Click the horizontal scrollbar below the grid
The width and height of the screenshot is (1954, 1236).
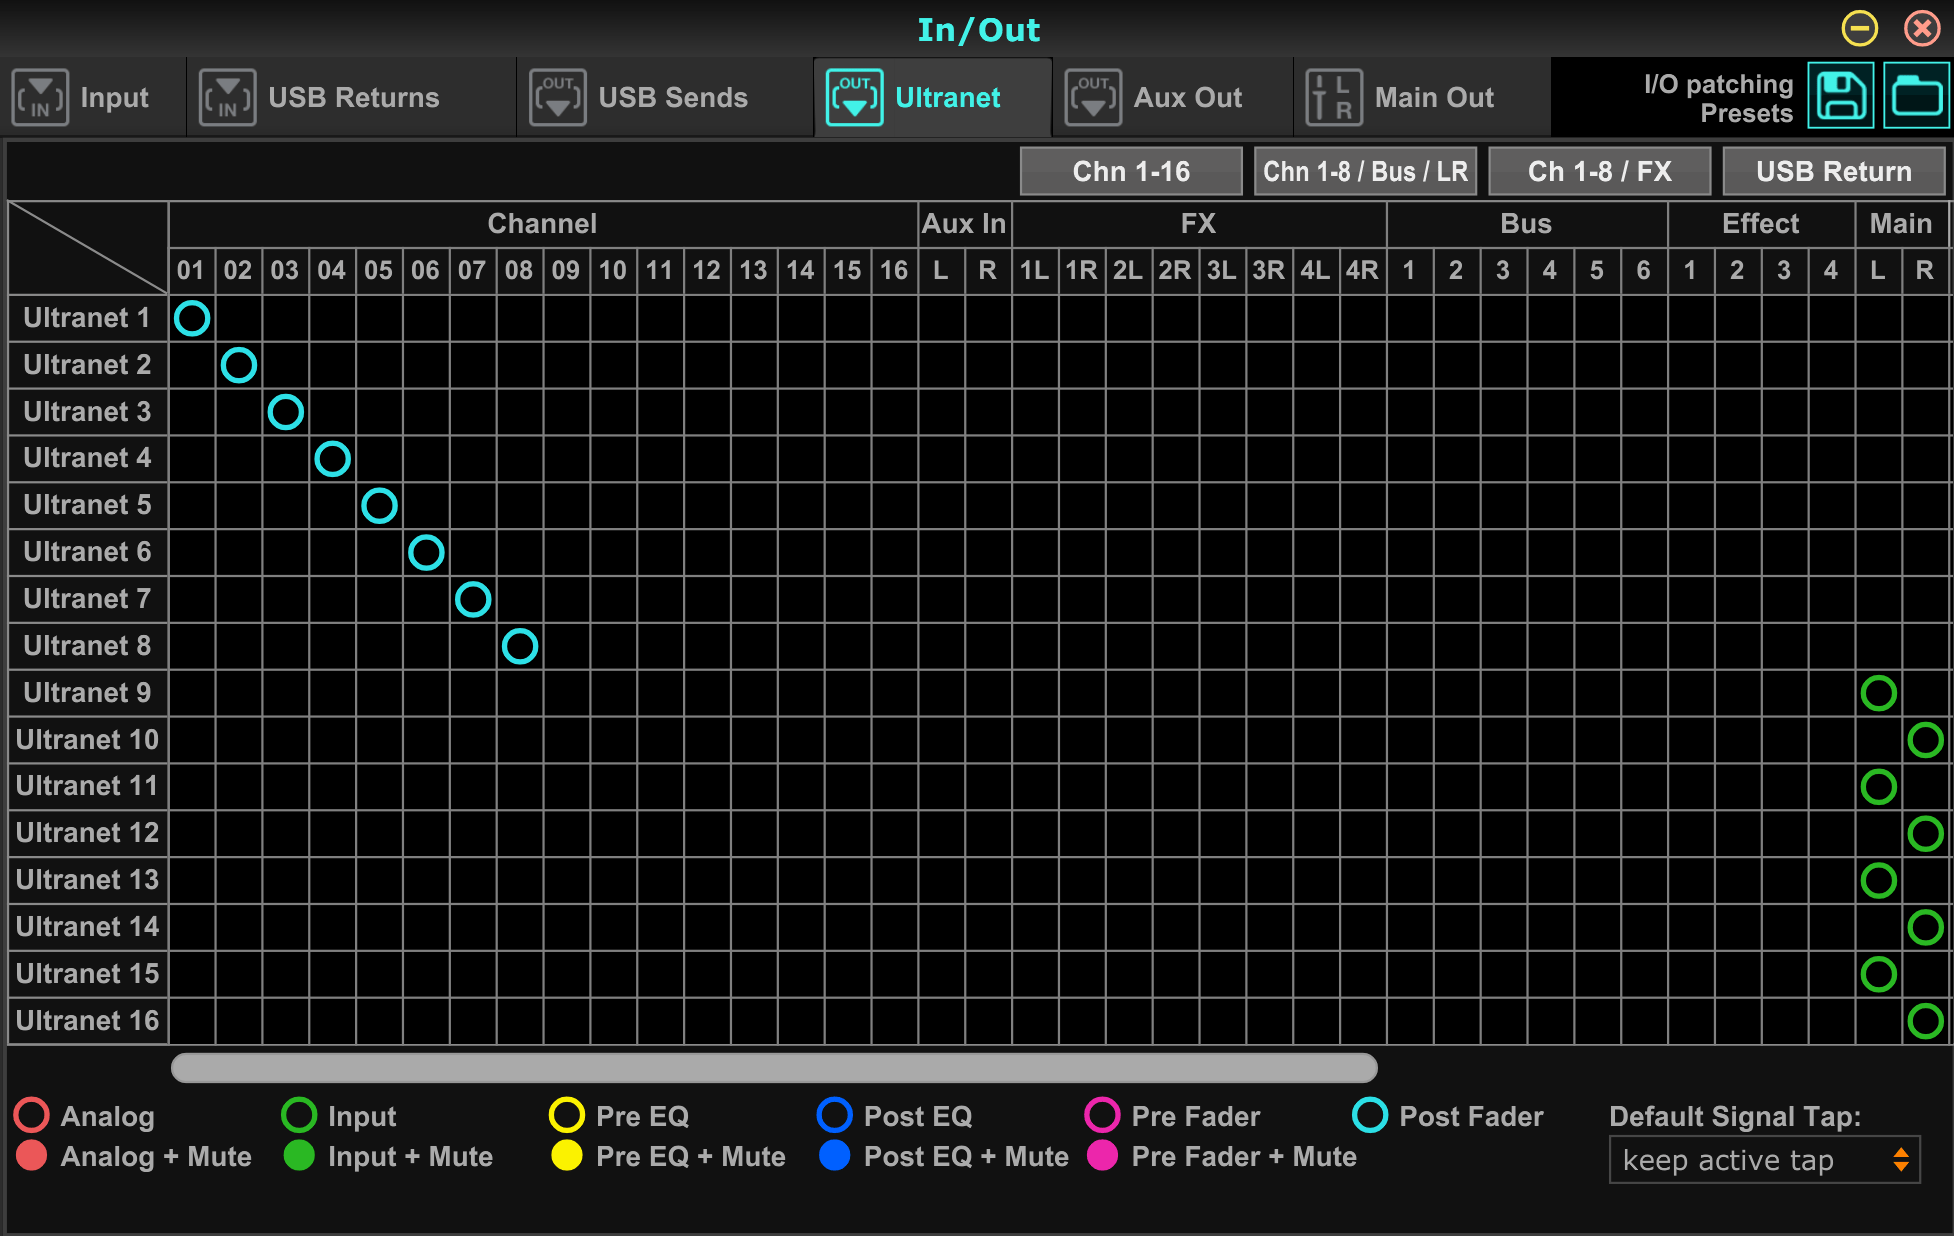coord(774,1068)
